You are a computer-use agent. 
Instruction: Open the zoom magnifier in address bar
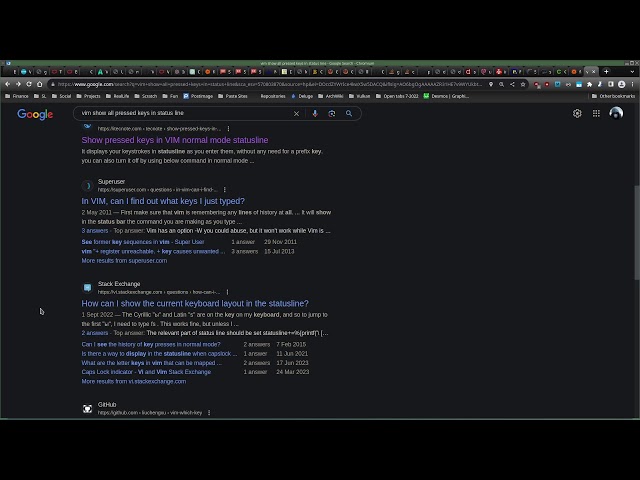point(502,84)
